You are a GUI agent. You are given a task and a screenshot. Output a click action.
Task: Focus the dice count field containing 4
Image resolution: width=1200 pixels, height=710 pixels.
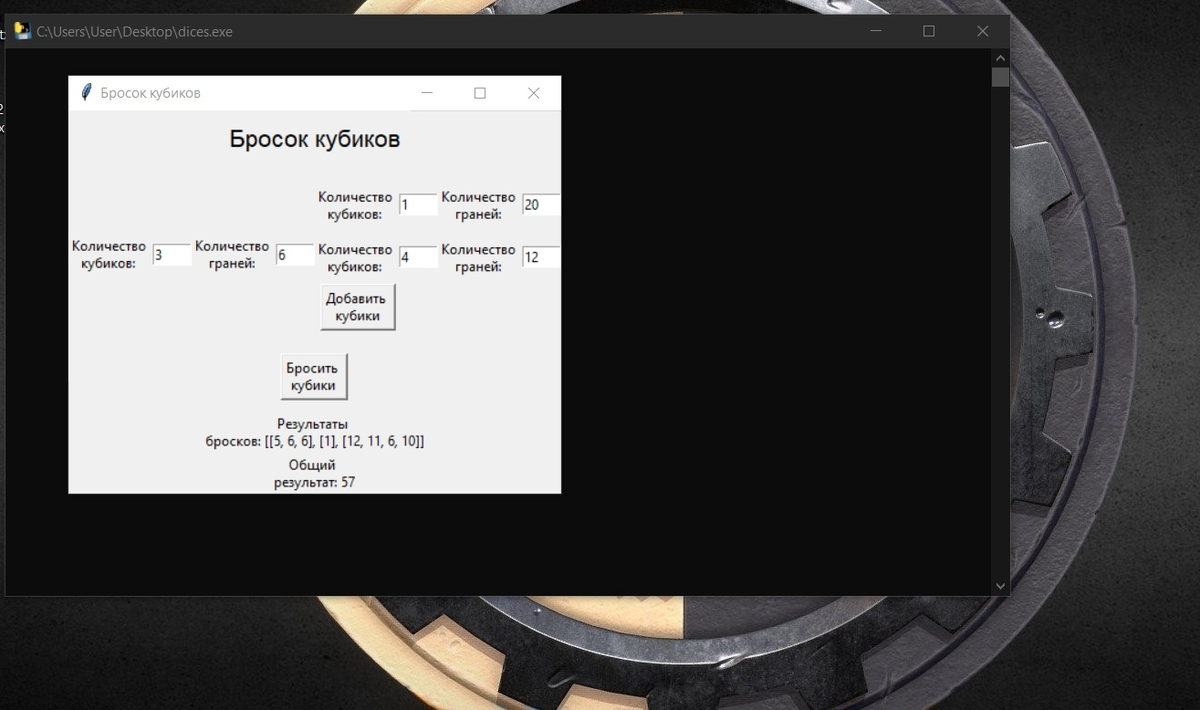coord(418,257)
